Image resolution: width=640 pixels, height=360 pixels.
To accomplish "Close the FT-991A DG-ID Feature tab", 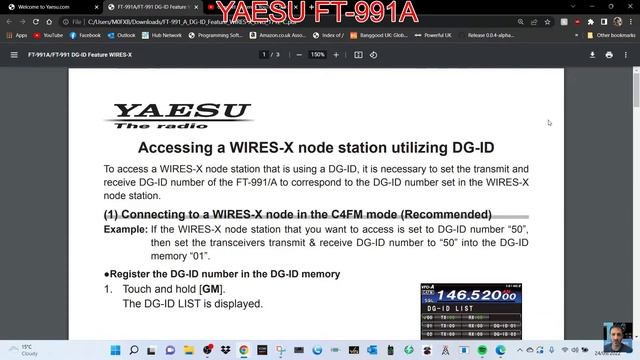I will (x=196, y=7).
